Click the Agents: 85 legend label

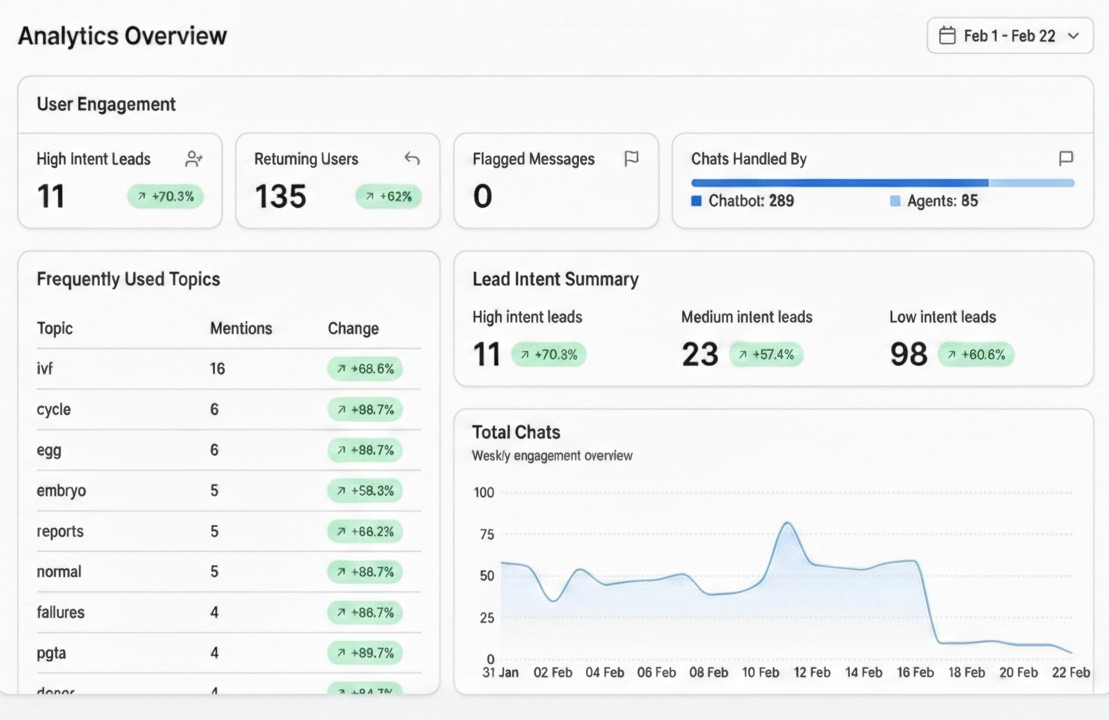click(x=943, y=201)
